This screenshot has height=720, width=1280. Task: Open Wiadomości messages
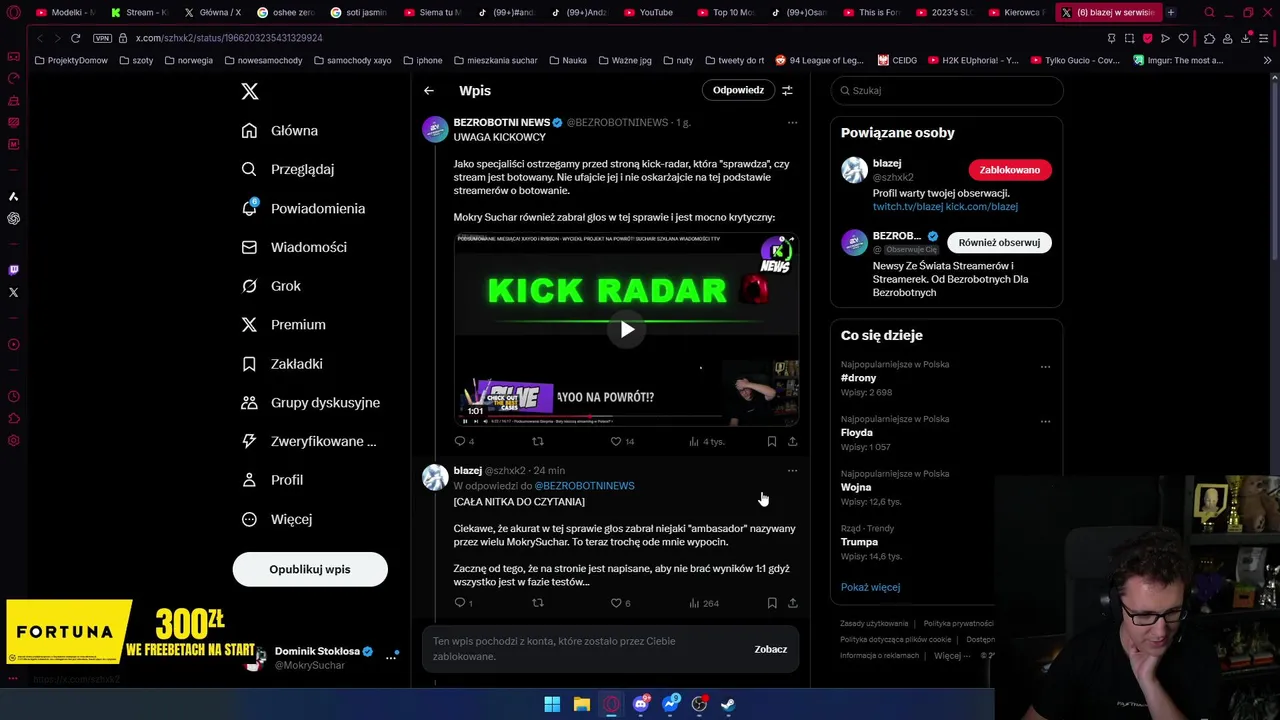(x=295, y=247)
